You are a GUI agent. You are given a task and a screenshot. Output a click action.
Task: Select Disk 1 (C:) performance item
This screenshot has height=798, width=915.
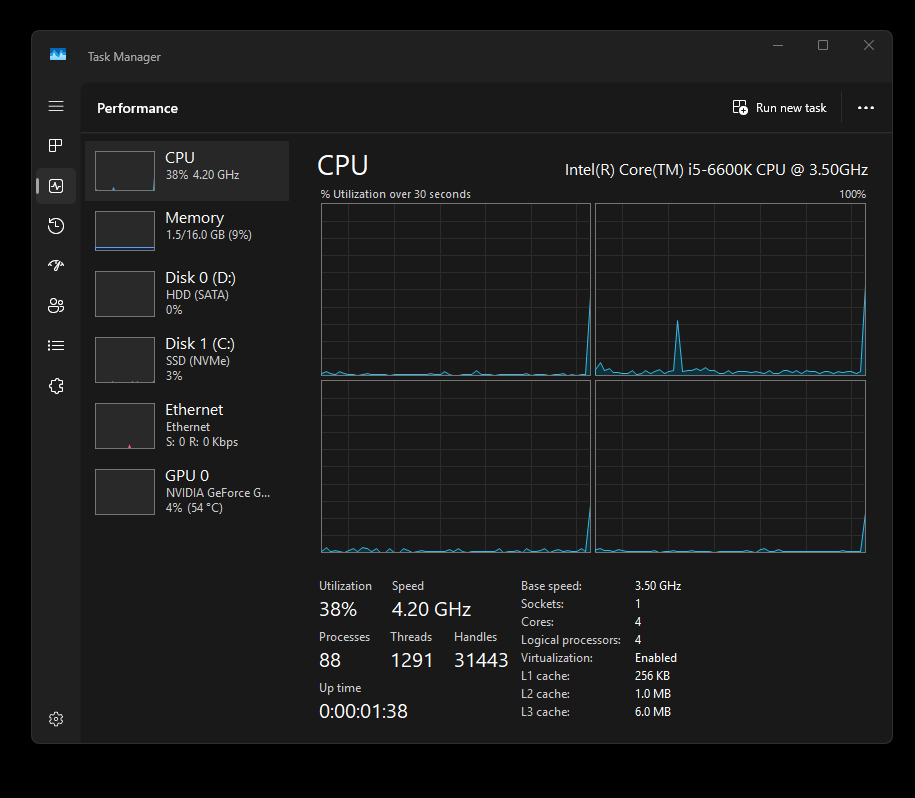[187, 359]
